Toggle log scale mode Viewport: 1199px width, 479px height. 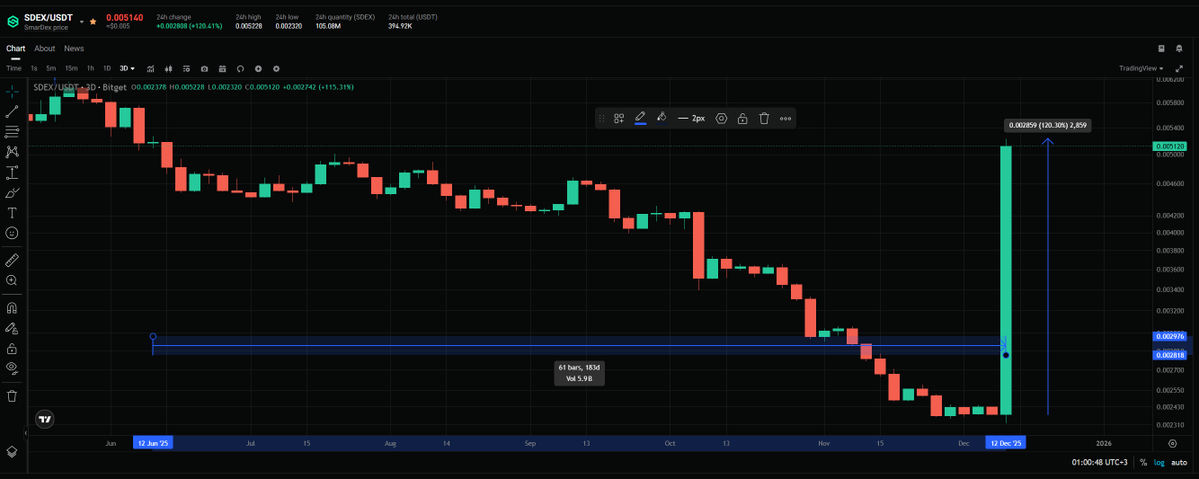[x=1159, y=462]
